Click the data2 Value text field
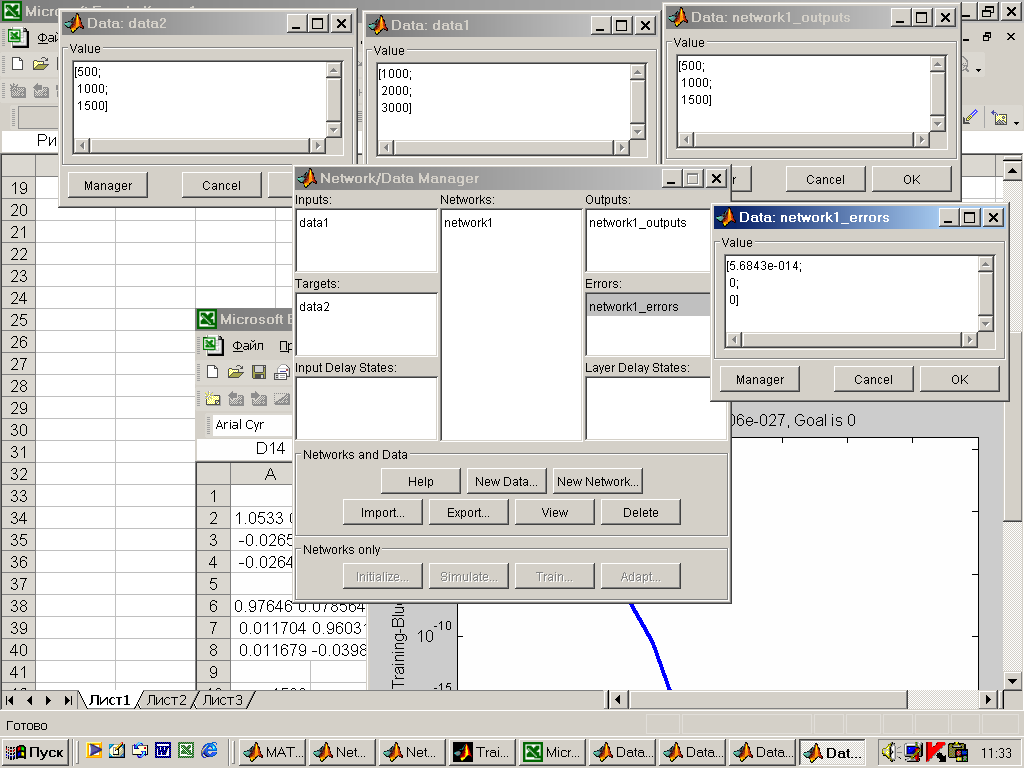The image size is (1024, 768). click(x=200, y=100)
